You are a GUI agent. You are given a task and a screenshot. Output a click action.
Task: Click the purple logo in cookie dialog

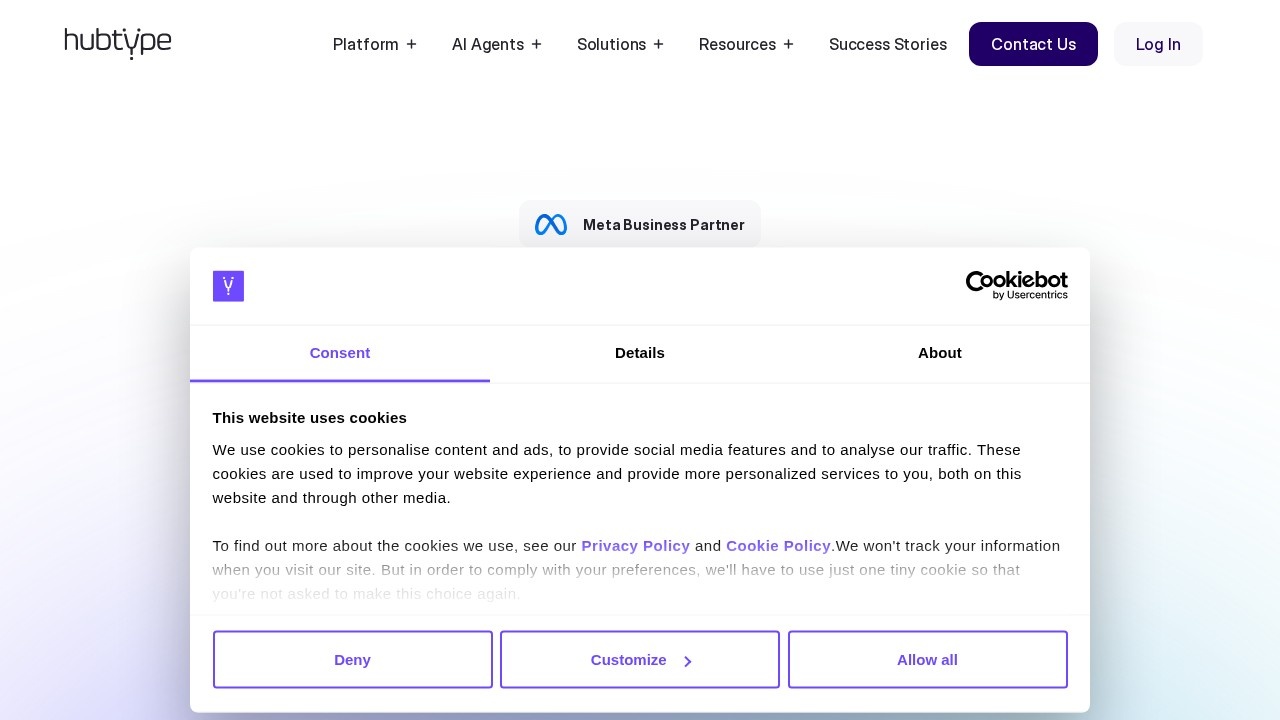(228, 286)
